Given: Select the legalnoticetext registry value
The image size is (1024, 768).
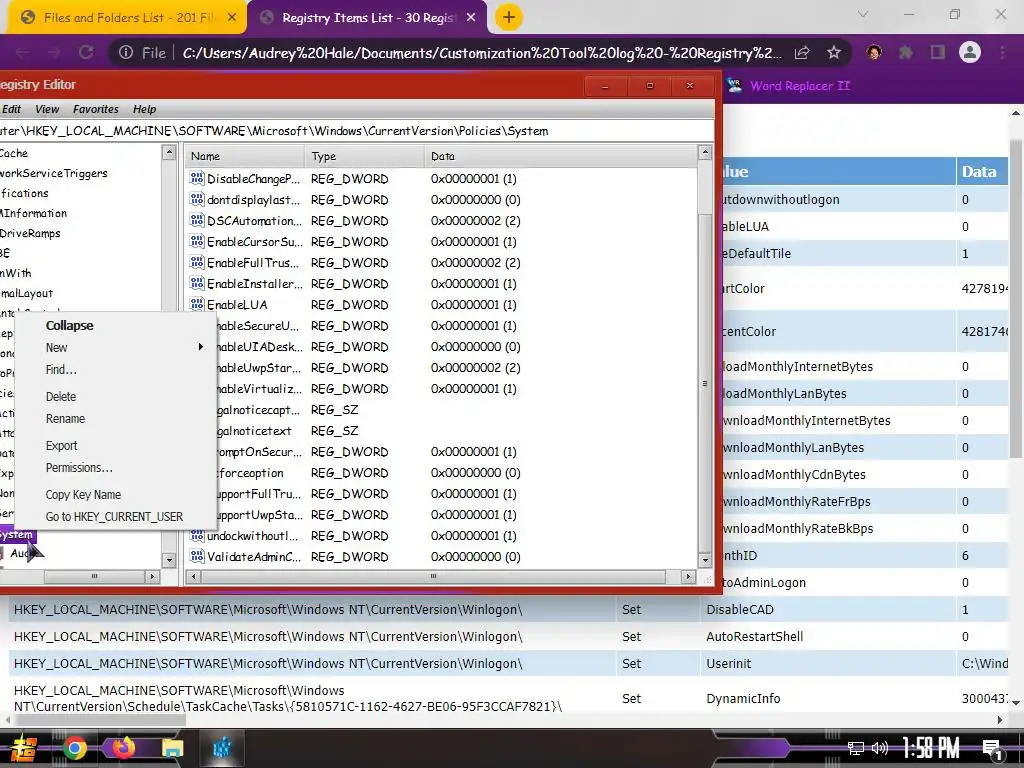Looking at the screenshot, I should point(255,431).
